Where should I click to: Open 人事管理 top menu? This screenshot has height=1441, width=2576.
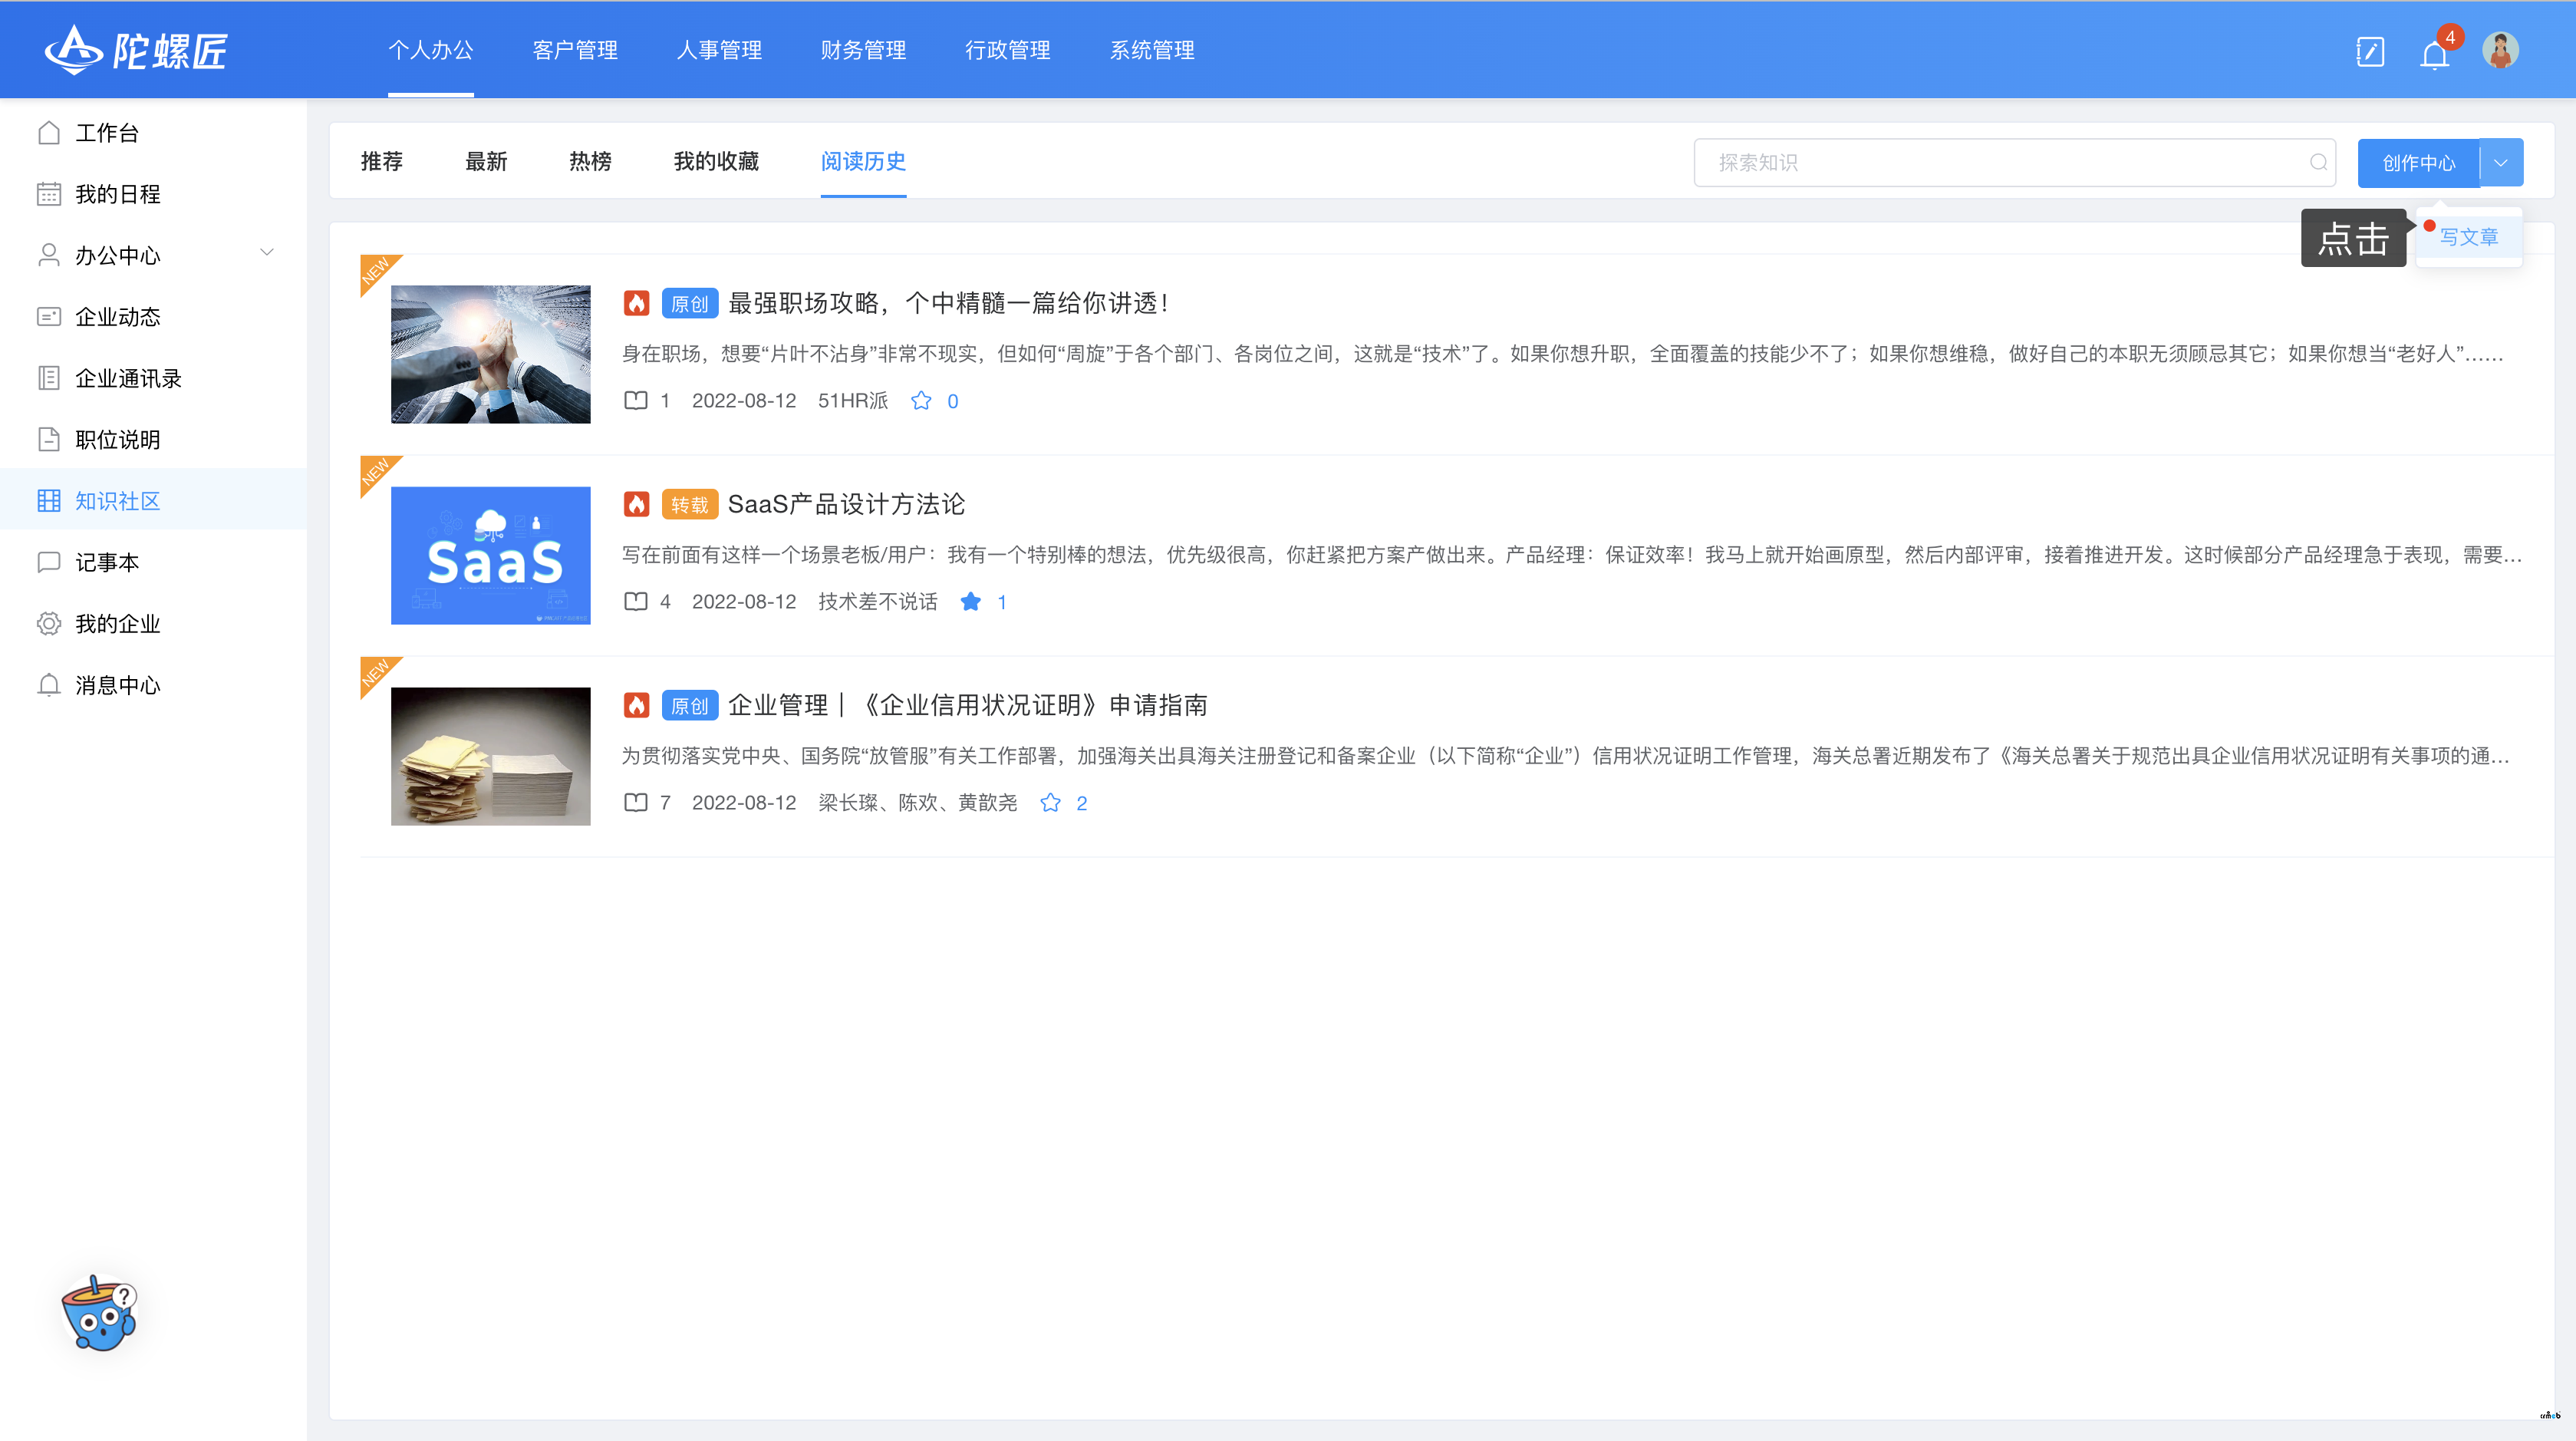(719, 50)
